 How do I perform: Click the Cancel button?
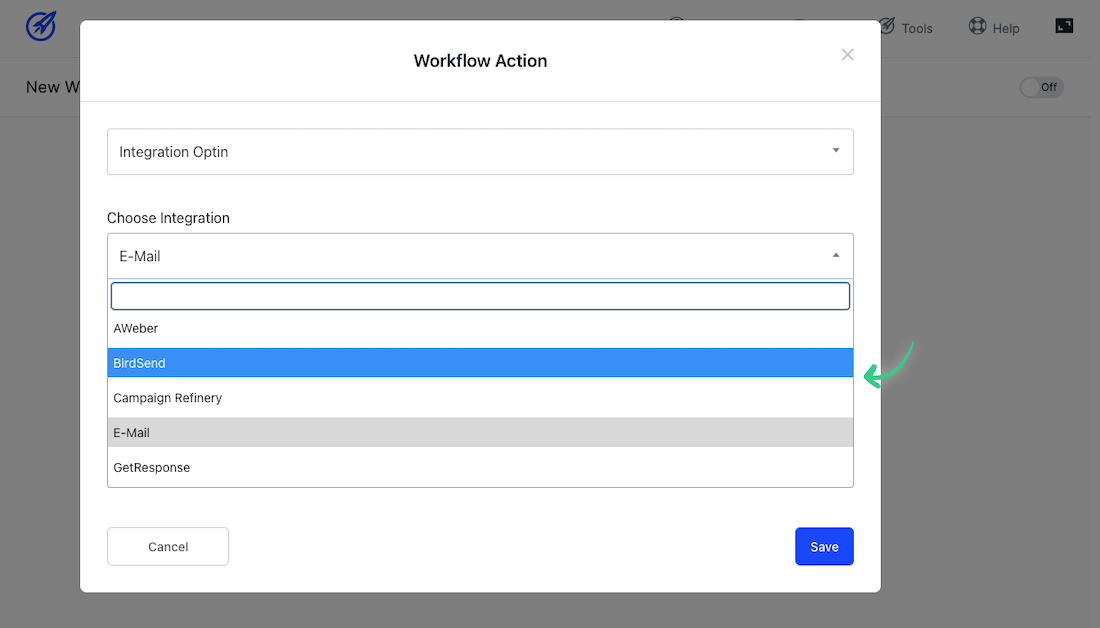click(168, 547)
